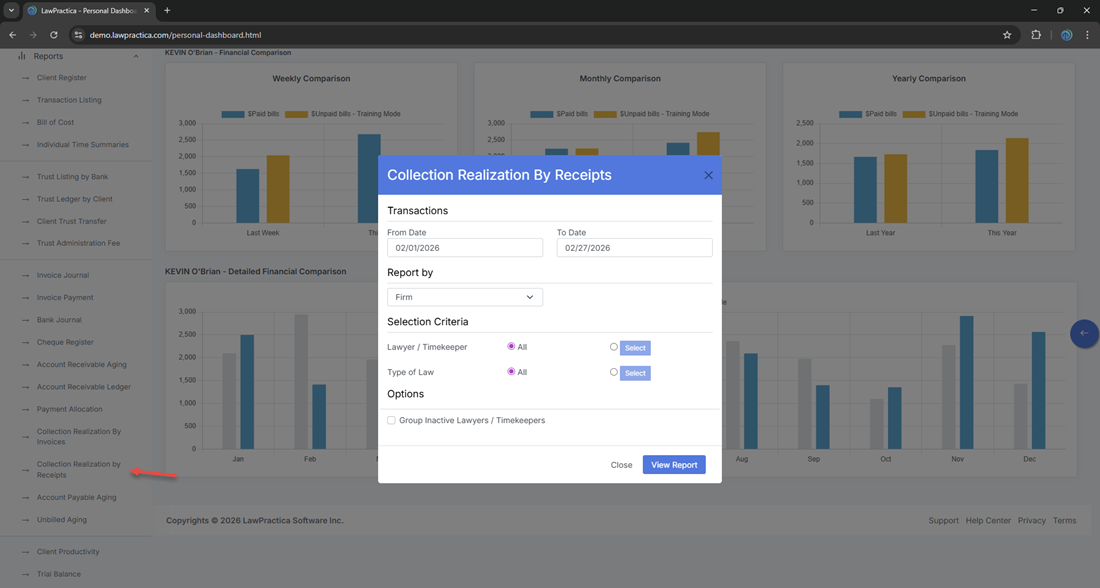Screen dimensions: 1100x588
Task: Open the tab search dropdown arrow
Action: pyautogui.click(x=11, y=10)
